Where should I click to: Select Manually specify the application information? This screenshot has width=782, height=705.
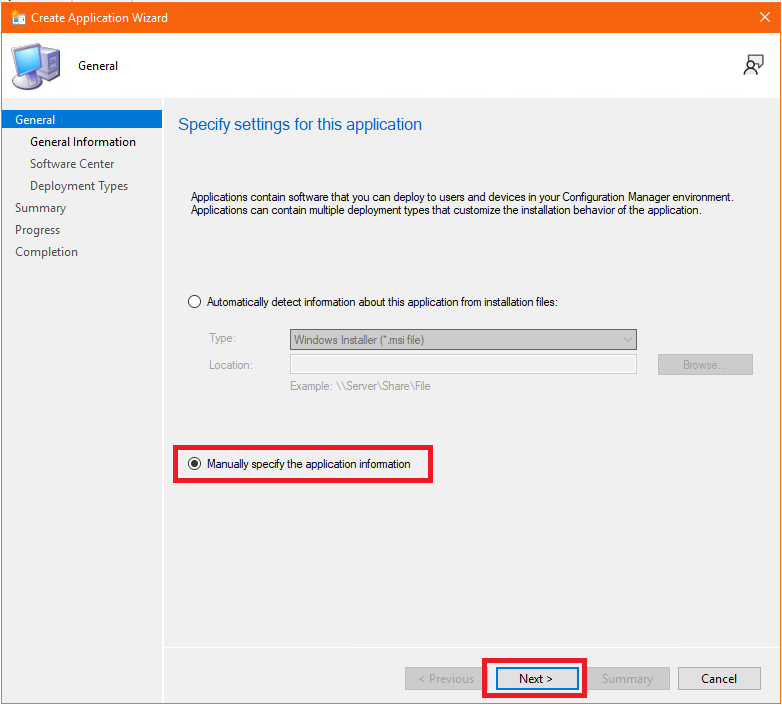[x=195, y=464]
